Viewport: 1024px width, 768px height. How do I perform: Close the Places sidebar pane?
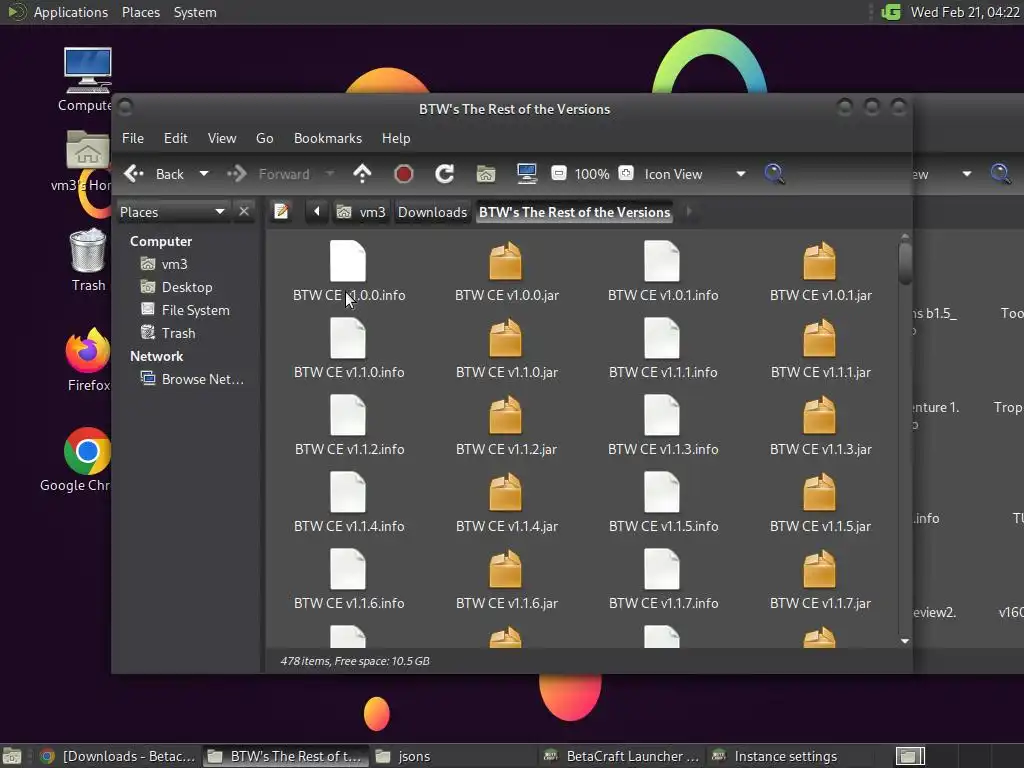[x=244, y=212]
